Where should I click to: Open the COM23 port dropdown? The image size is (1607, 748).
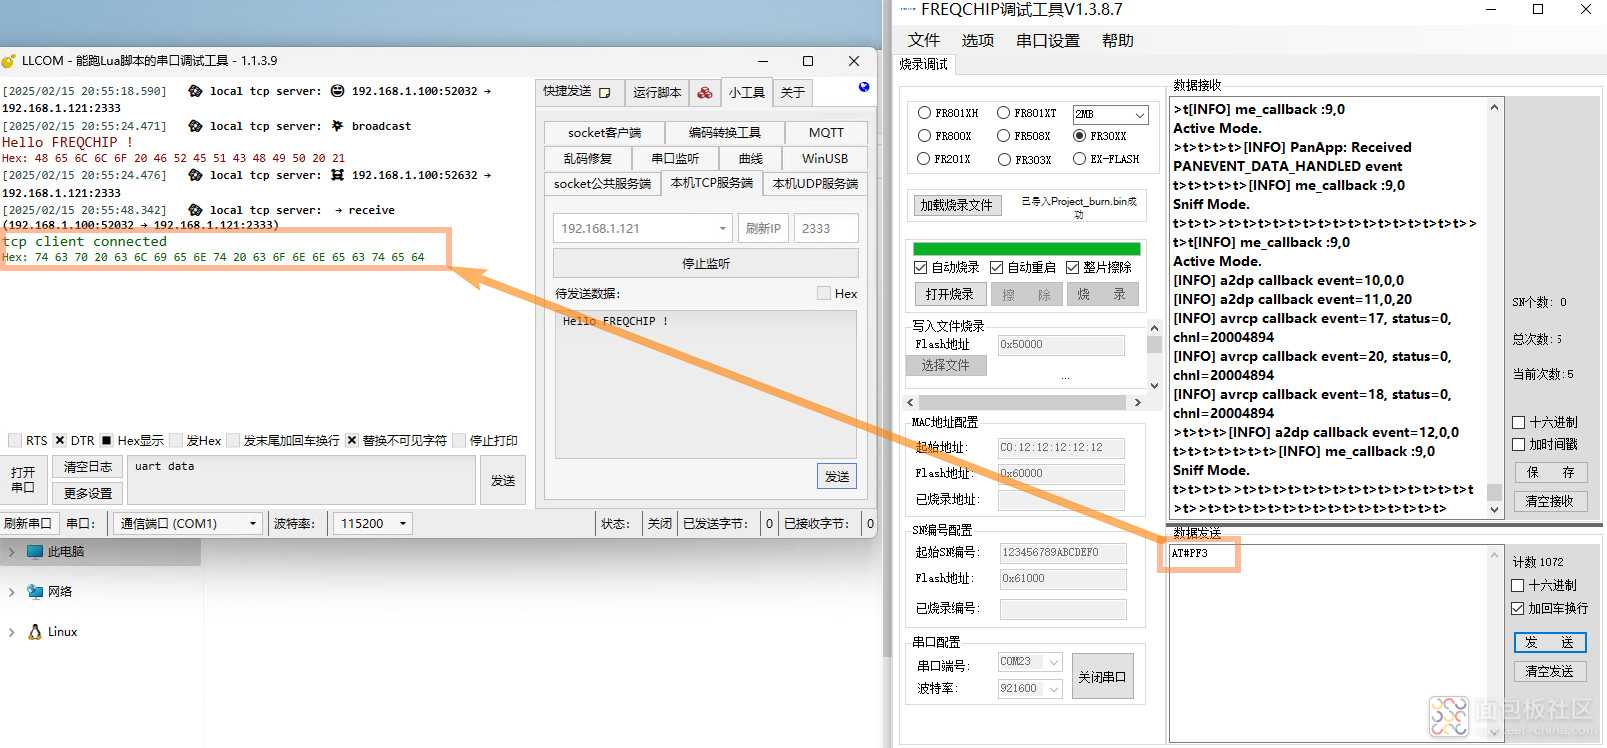pos(1030,662)
